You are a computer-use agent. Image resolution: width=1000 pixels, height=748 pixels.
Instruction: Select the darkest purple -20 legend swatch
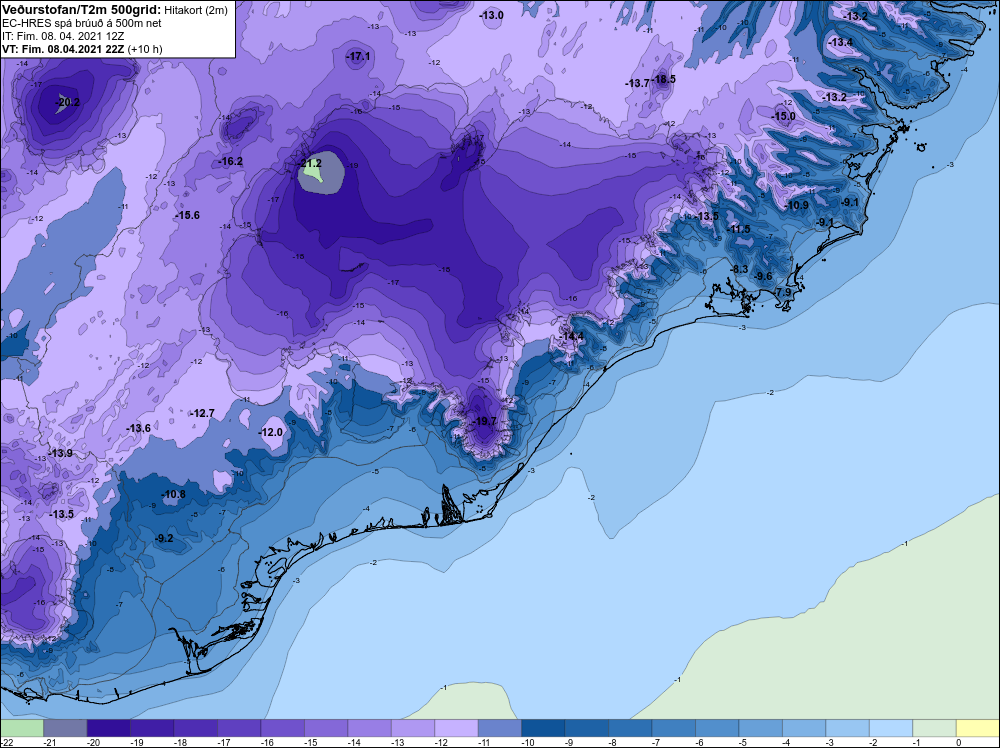tap(108, 728)
